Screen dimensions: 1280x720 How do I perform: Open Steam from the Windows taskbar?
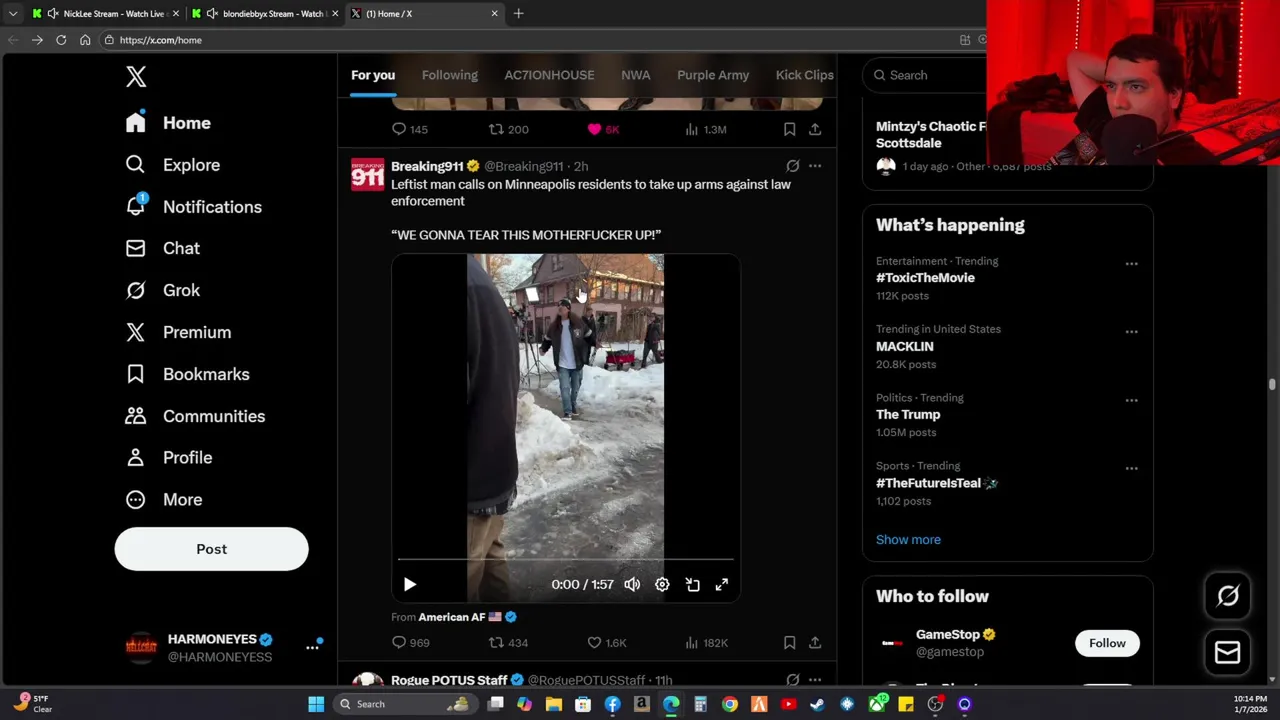(817, 704)
